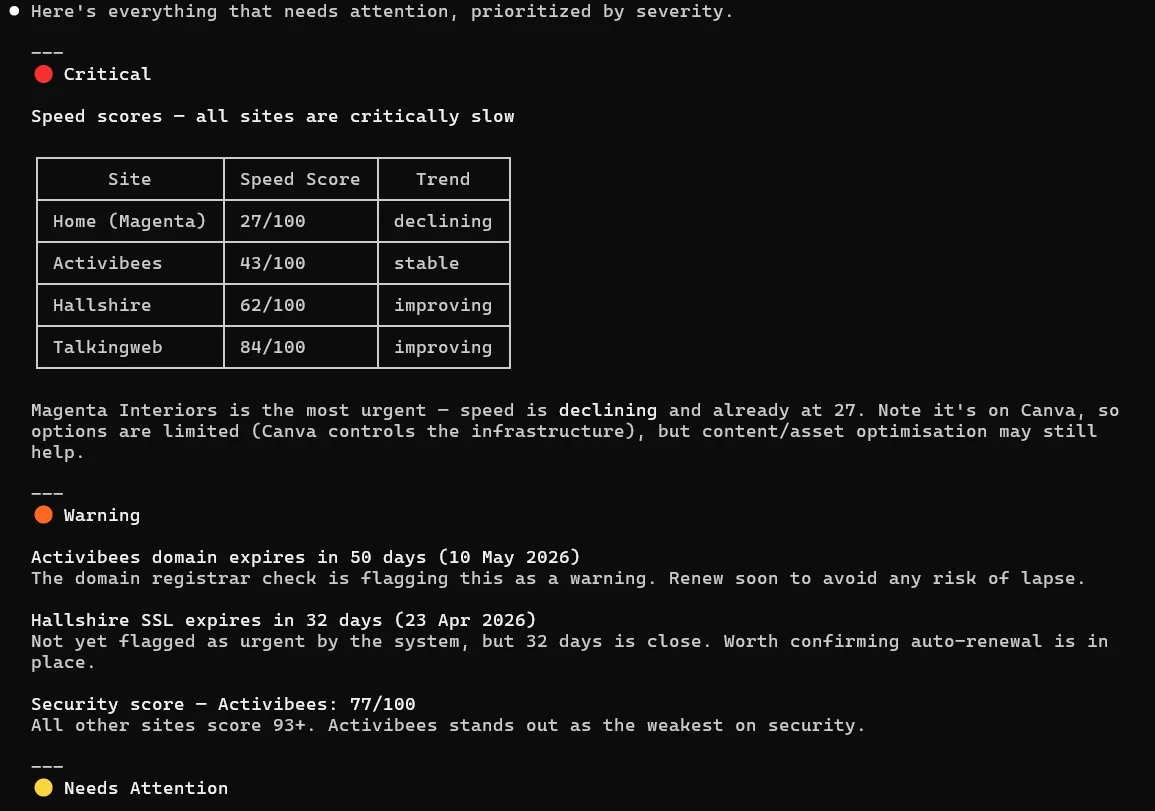1155x811 pixels.
Task: Click the stable trend cell
Action: point(427,263)
